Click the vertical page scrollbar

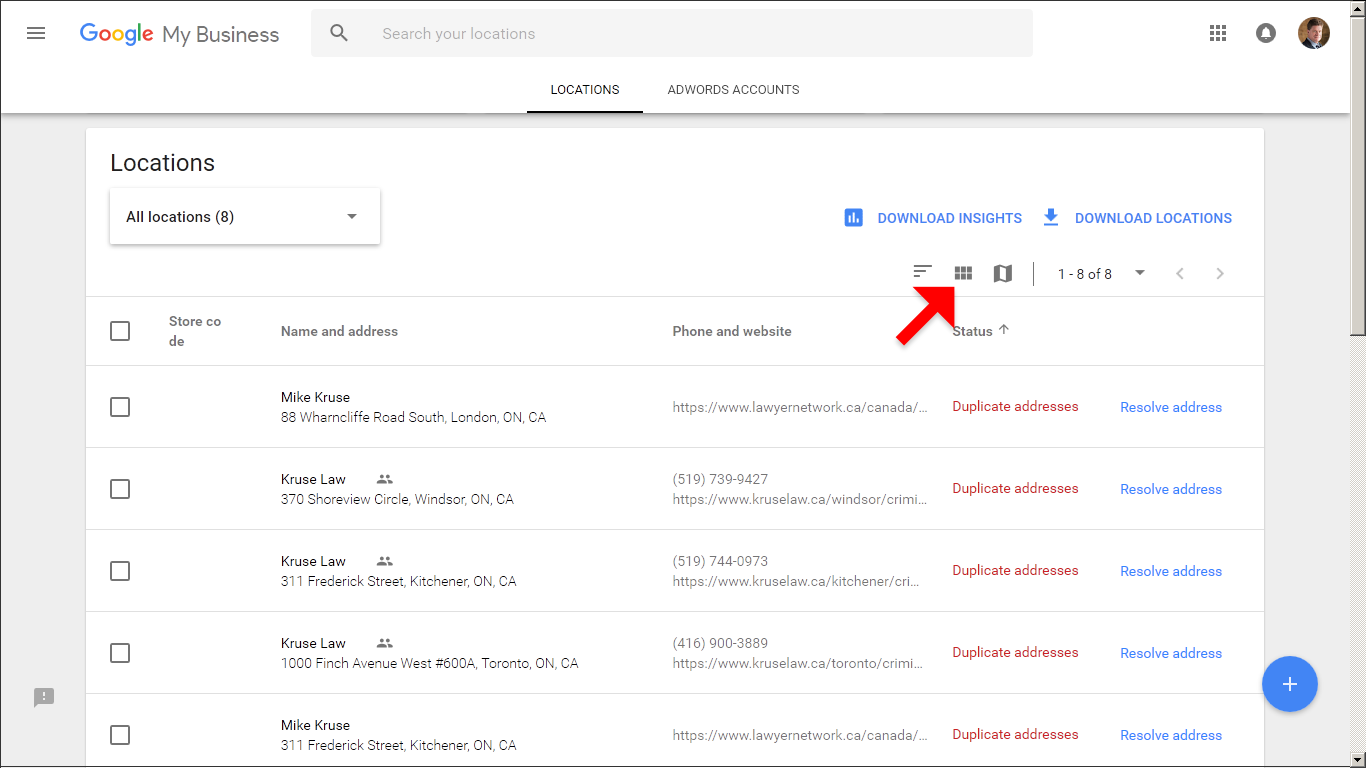point(1357,175)
